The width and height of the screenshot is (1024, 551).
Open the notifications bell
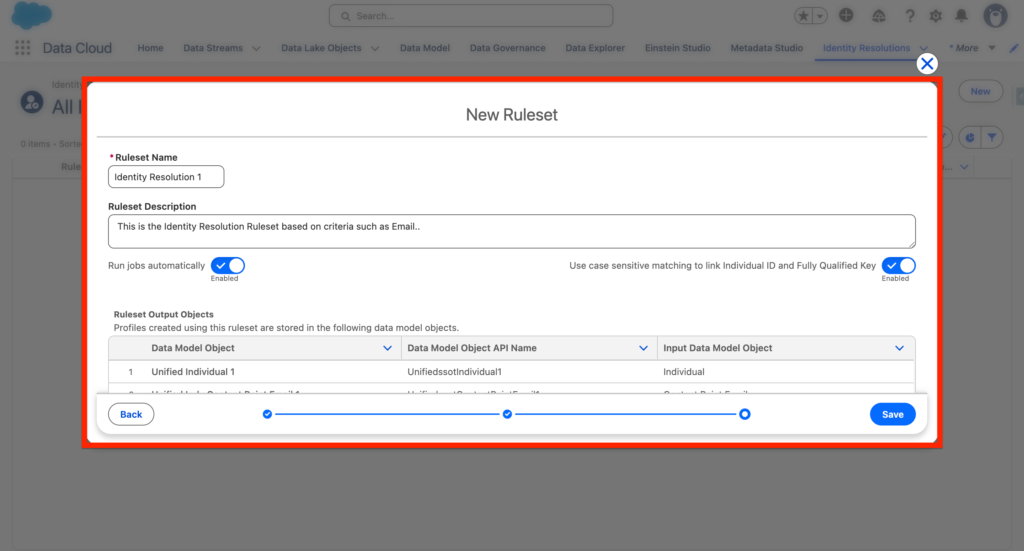[x=961, y=16]
